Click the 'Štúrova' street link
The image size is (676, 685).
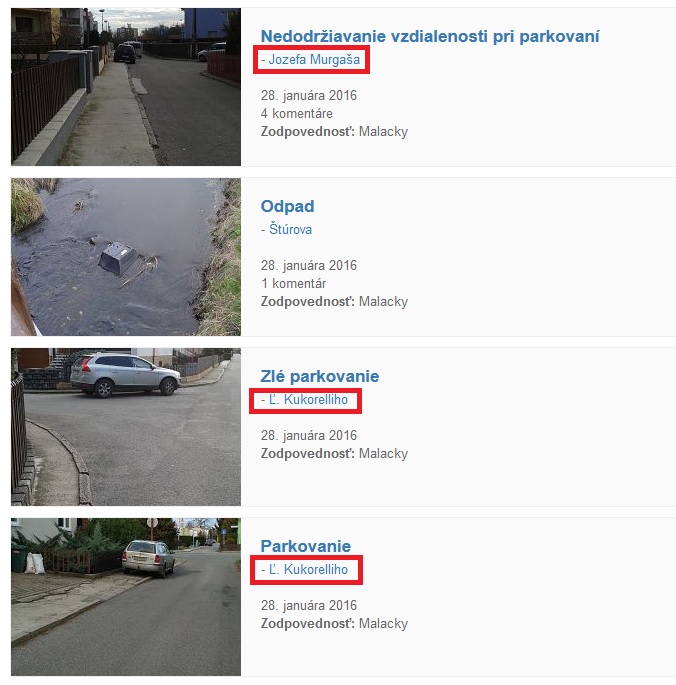pyautogui.click(x=286, y=229)
